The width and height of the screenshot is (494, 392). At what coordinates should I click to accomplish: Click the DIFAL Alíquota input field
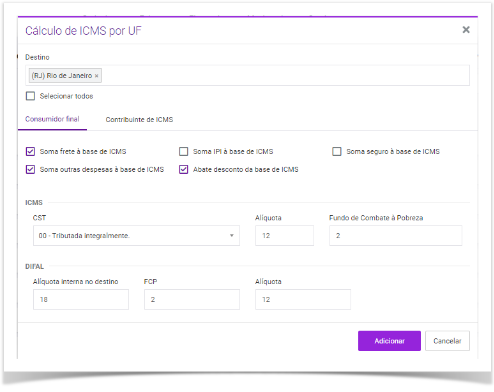pos(303,299)
